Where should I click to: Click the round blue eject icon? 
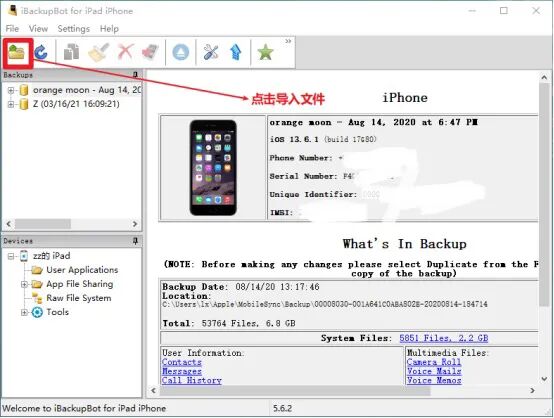181,53
